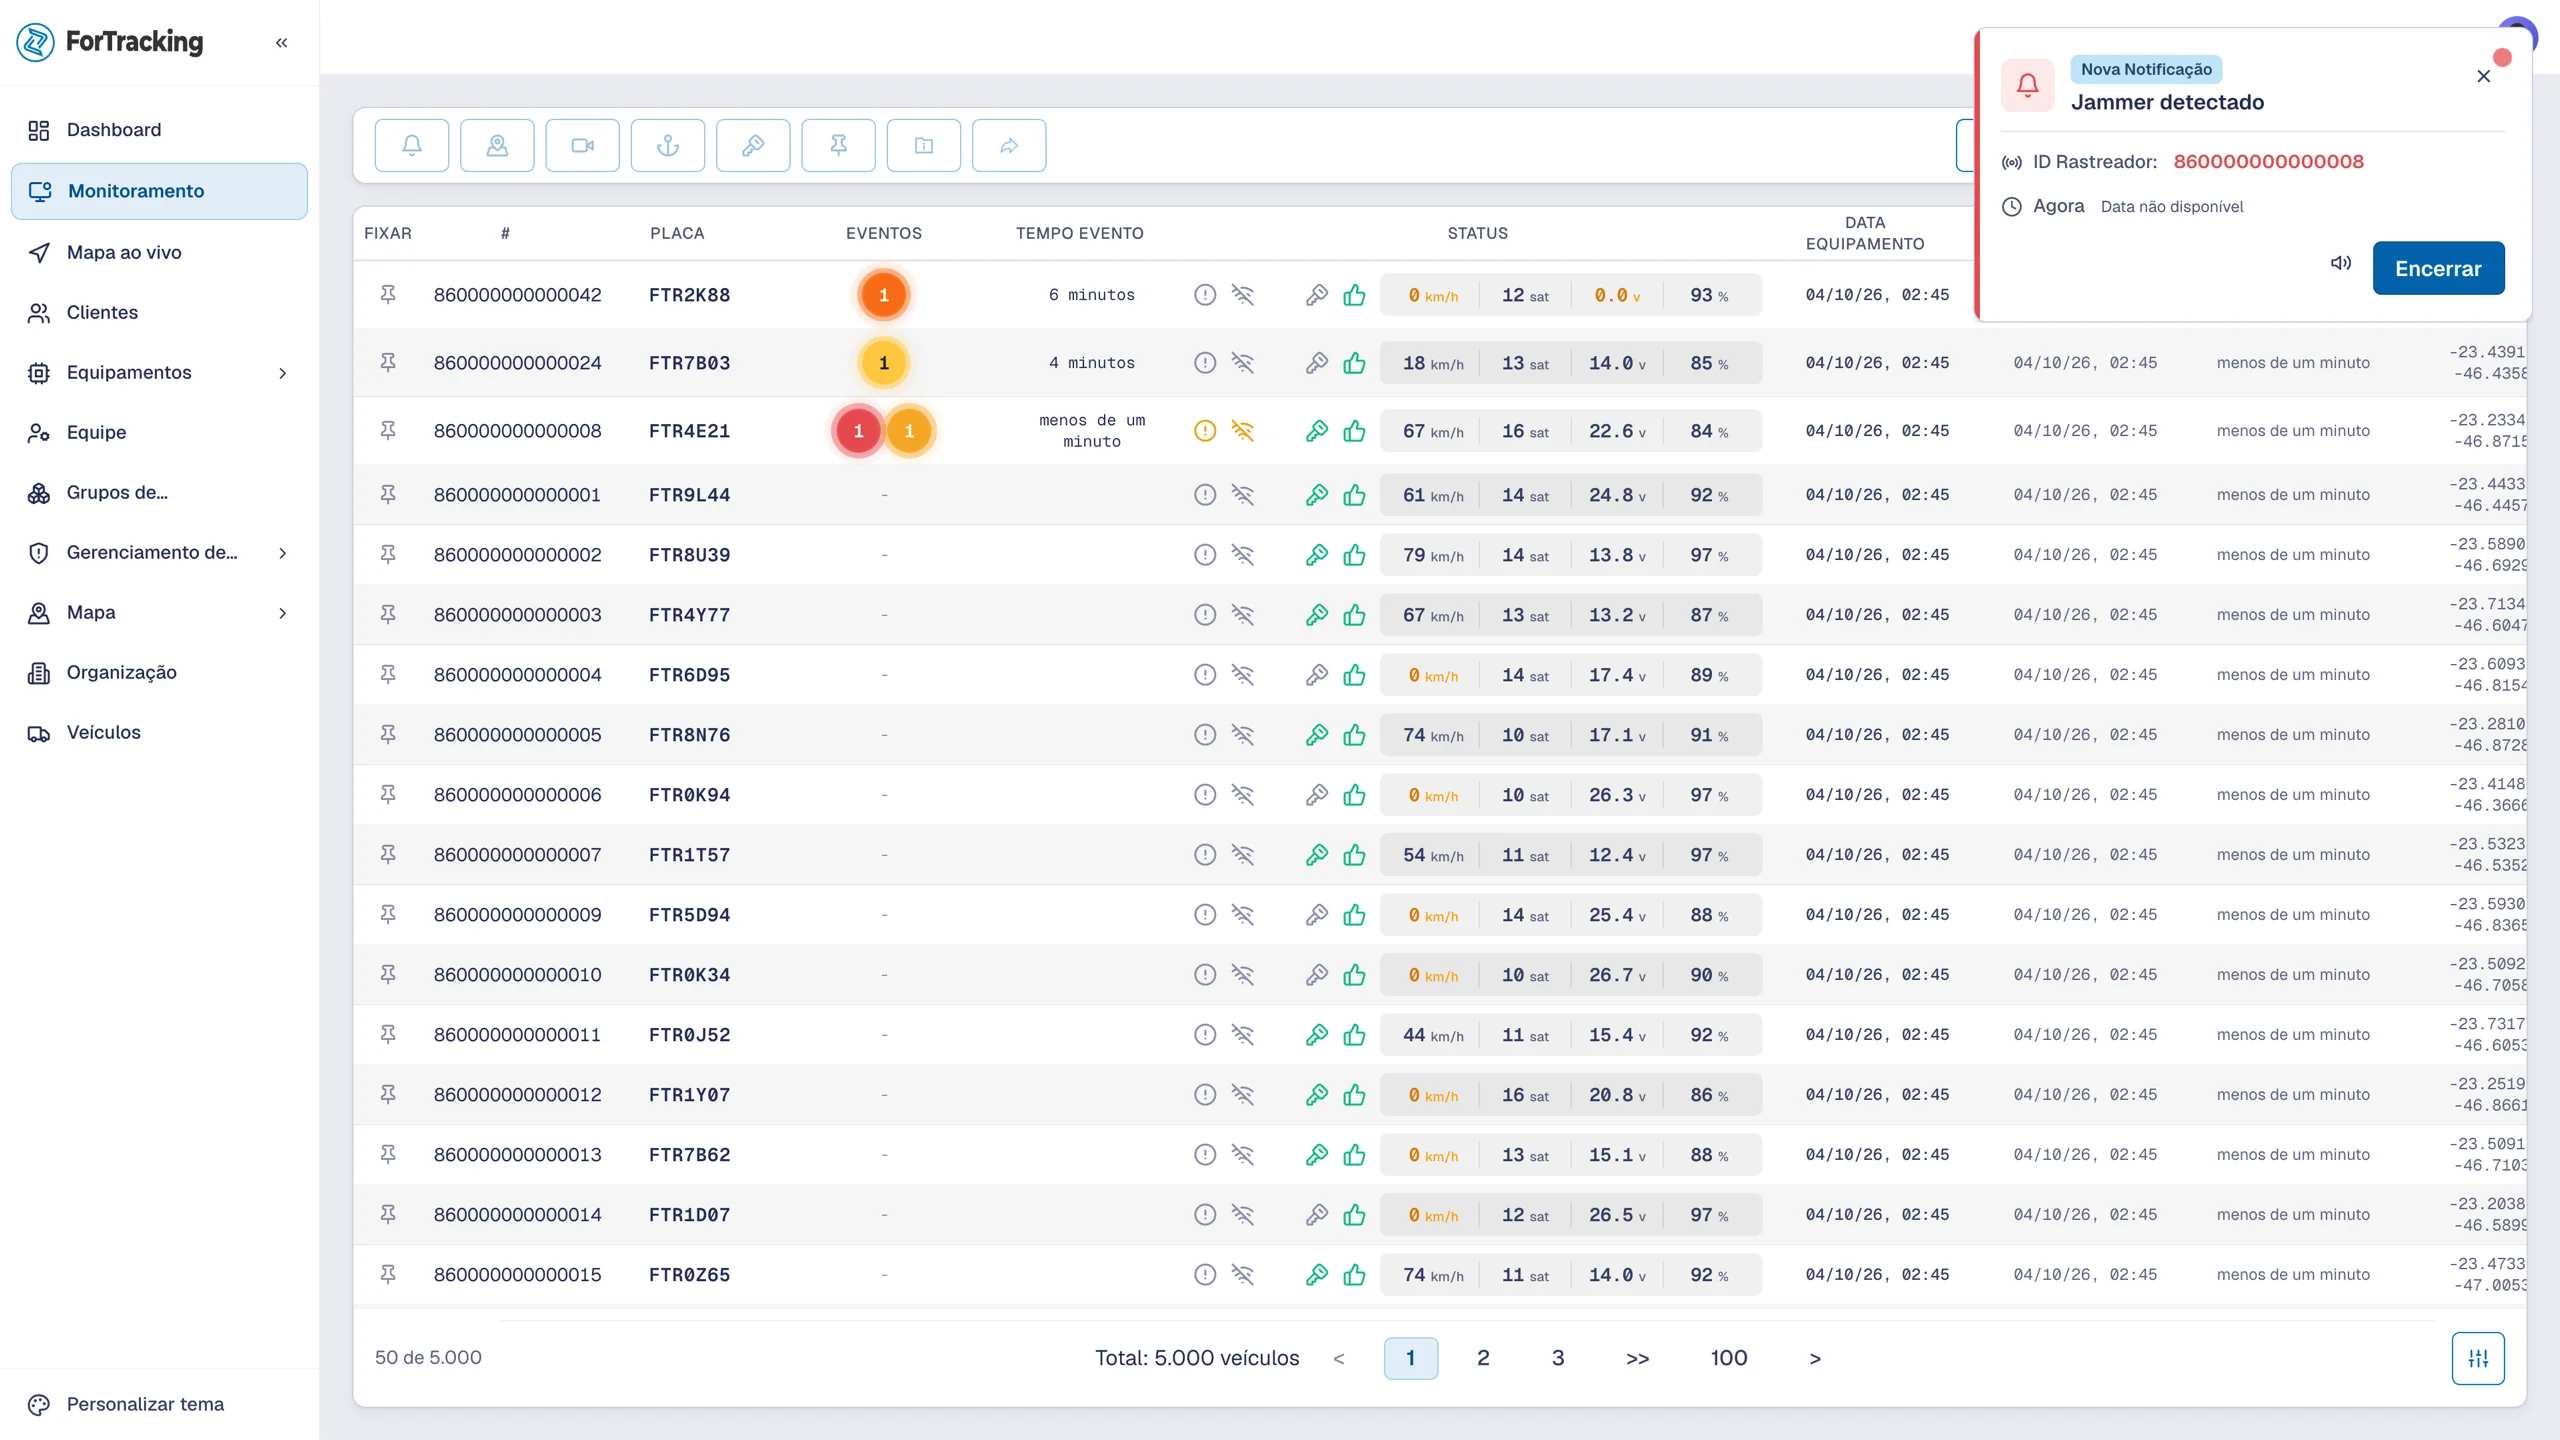
Task: Jump forward with the >> pagination button
Action: (1637, 1358)
